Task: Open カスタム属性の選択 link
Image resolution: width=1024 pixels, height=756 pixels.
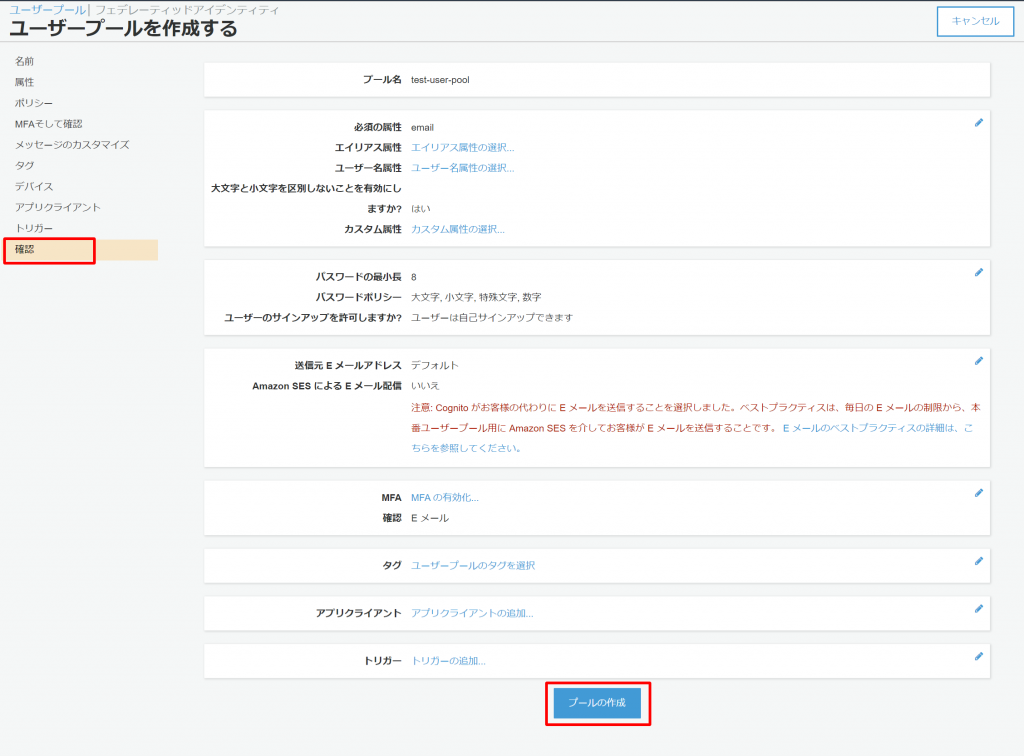Action: pyautogui.click(x=457, y=229)
